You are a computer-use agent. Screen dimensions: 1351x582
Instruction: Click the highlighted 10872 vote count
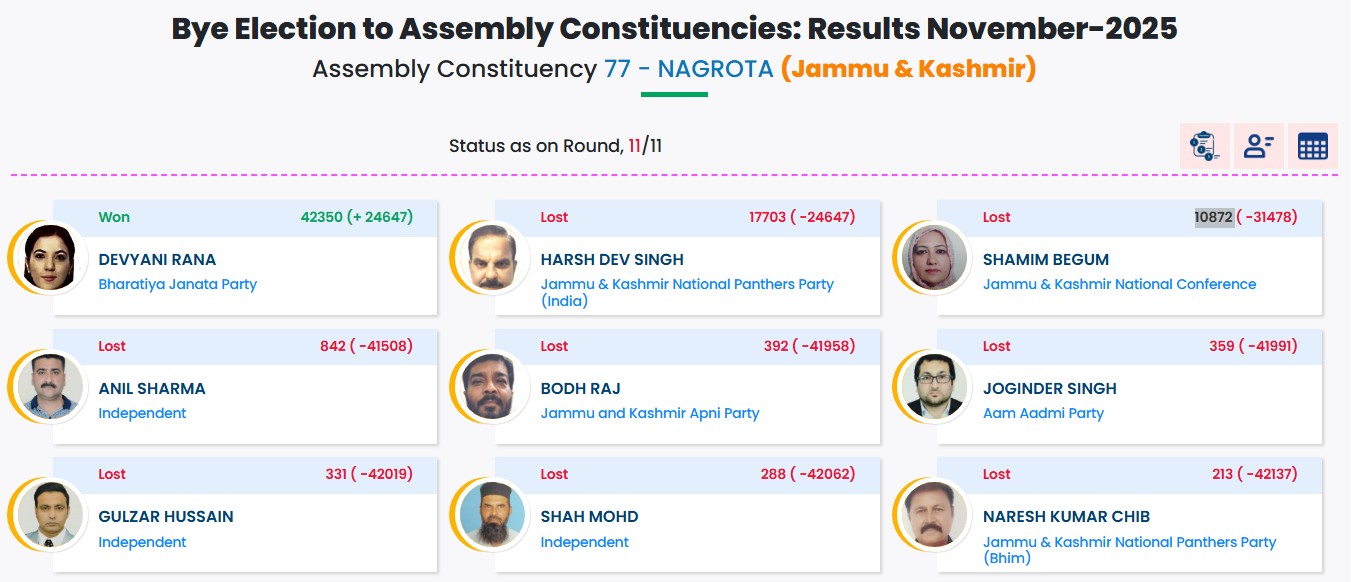pos(1214,217)
